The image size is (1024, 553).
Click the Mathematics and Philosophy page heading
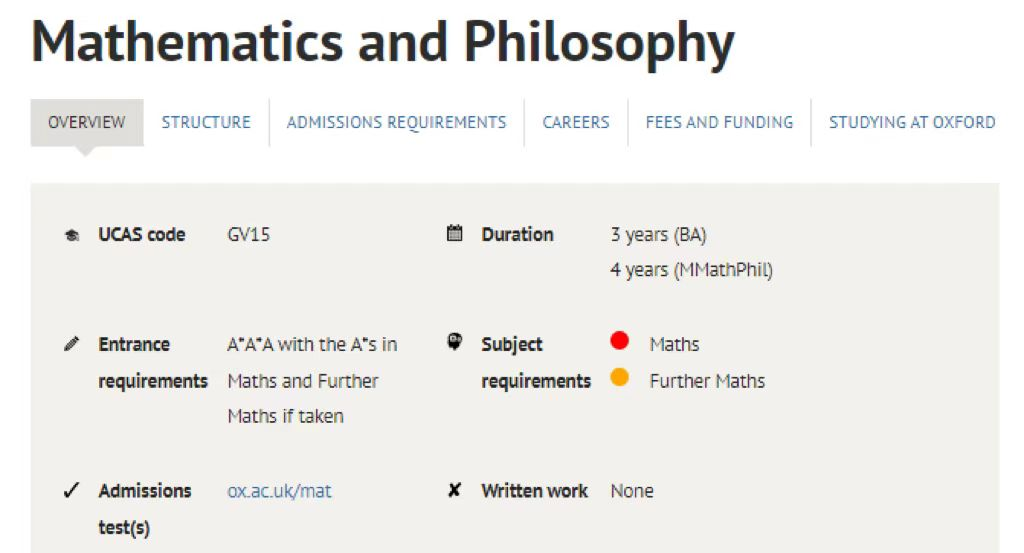(383, 43)
